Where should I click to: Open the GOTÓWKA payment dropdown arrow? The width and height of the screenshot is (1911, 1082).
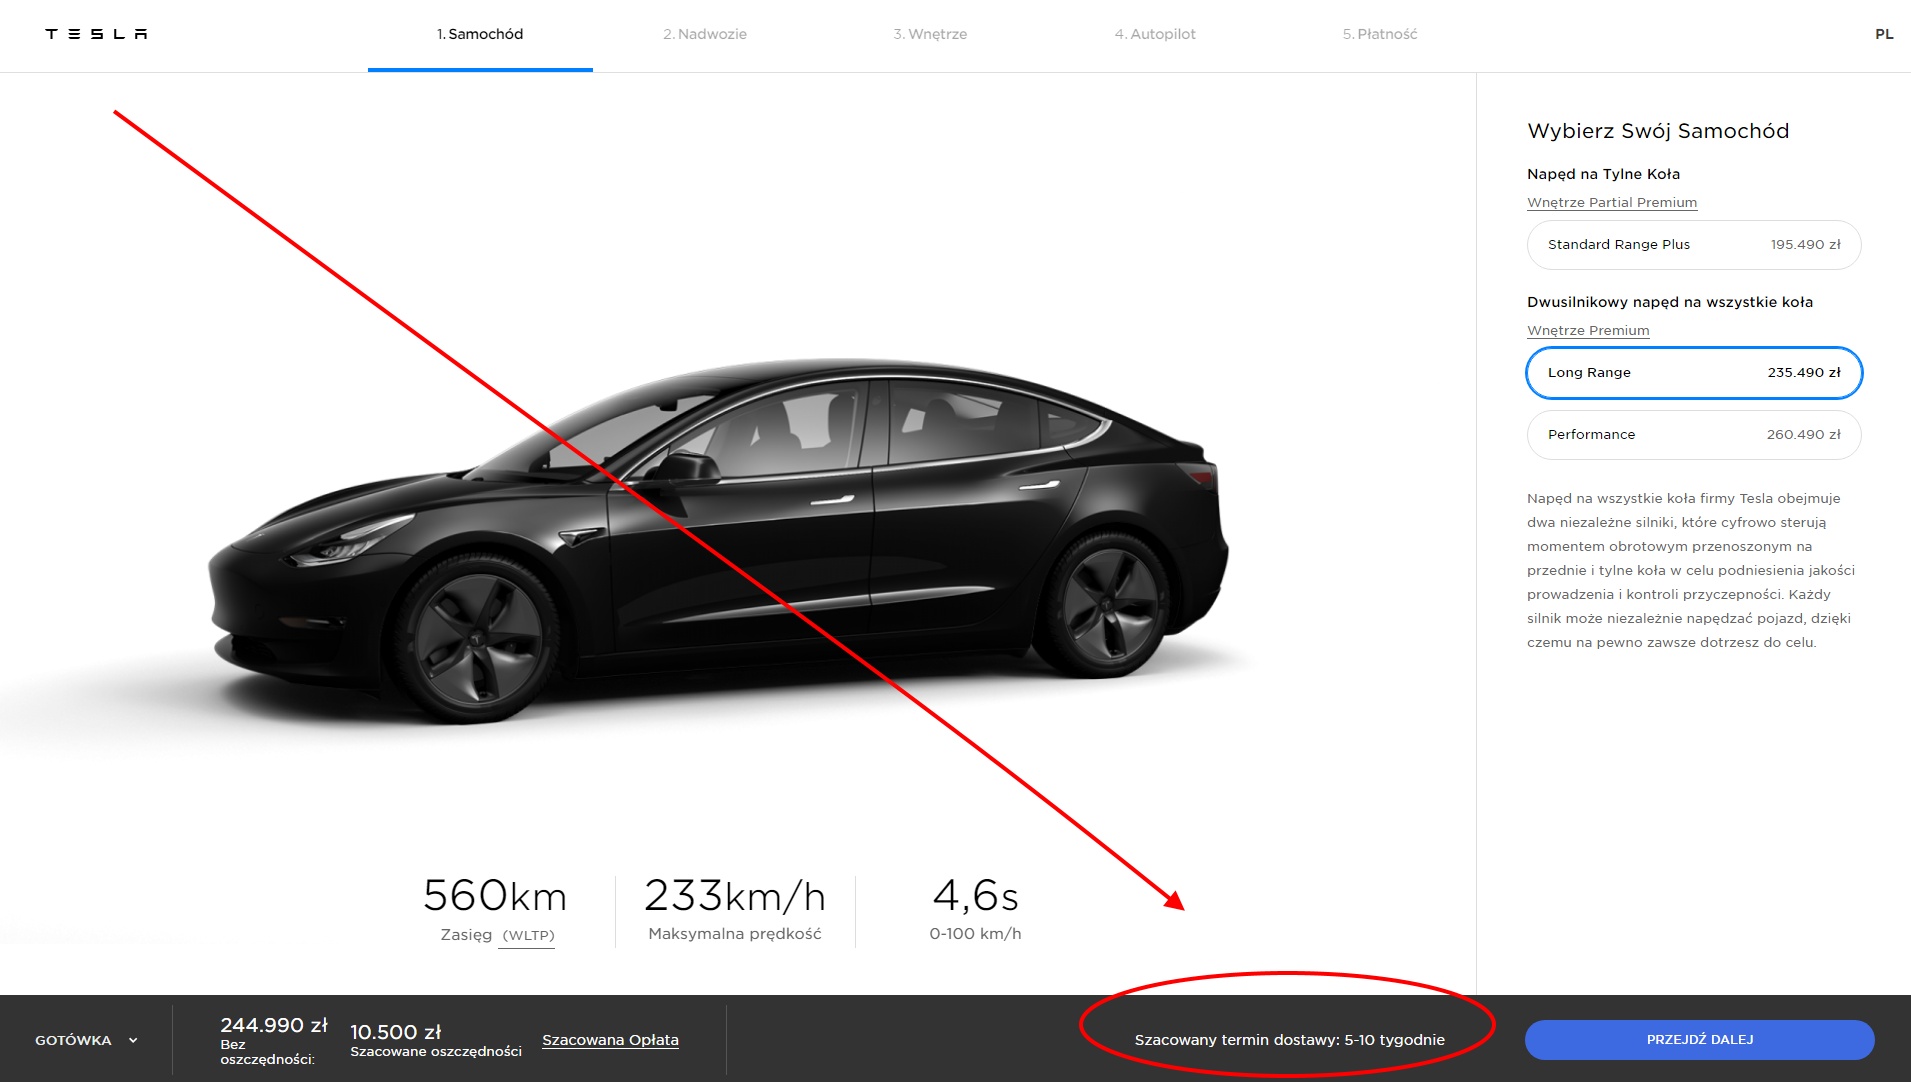pyautogui.click(x=133, y=1041)
